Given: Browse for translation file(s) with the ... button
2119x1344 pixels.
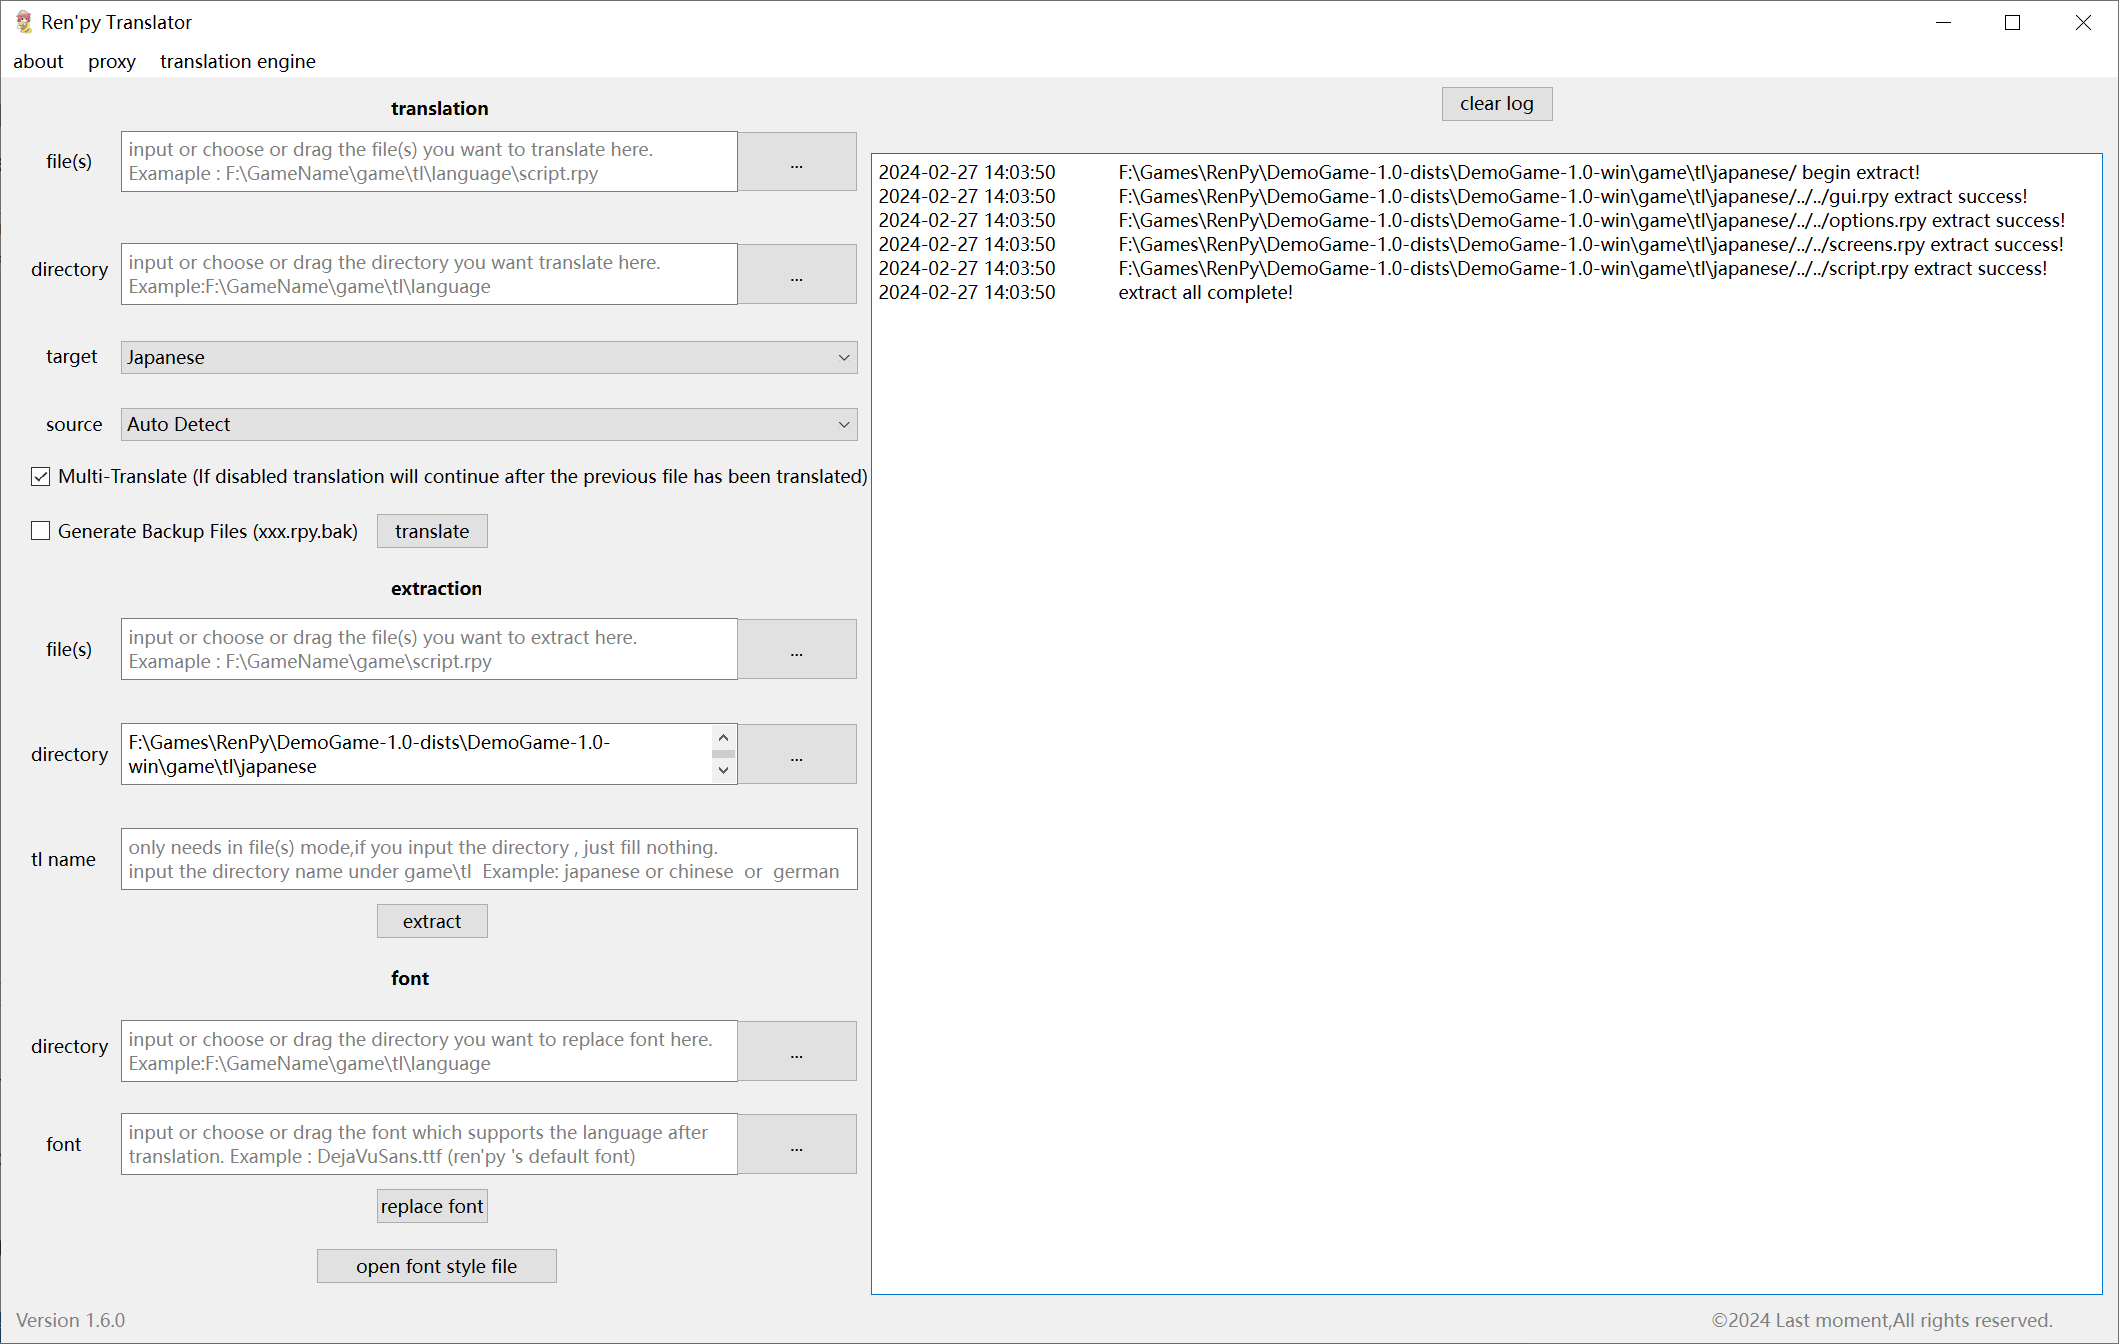Looking at the screenshot, I should pos(797,161).
